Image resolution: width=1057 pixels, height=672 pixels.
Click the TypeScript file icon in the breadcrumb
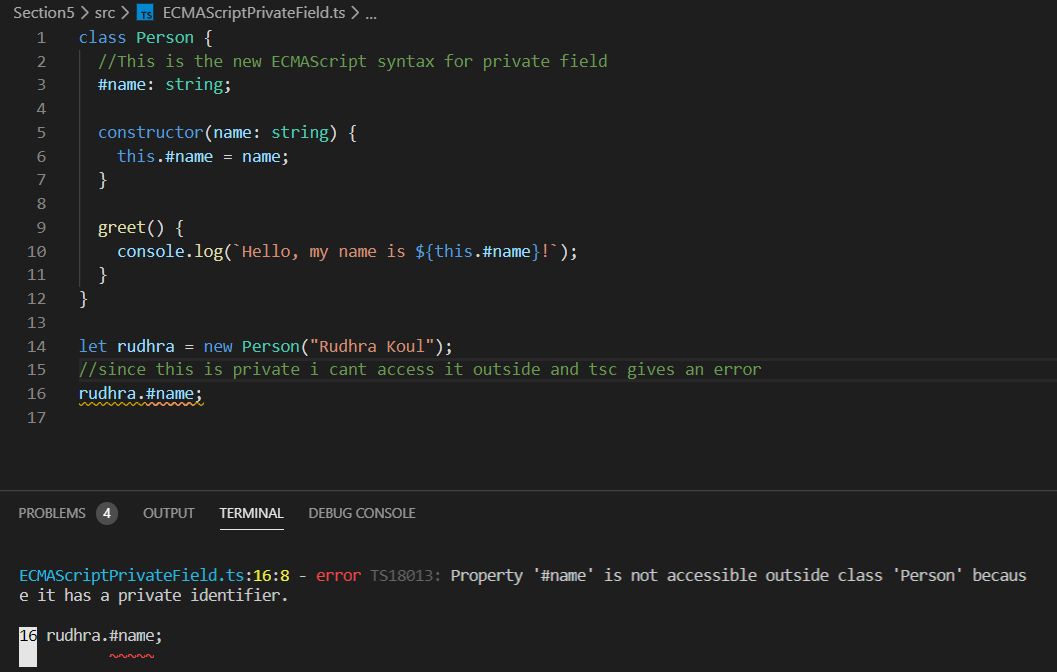[x=145, y=13]
